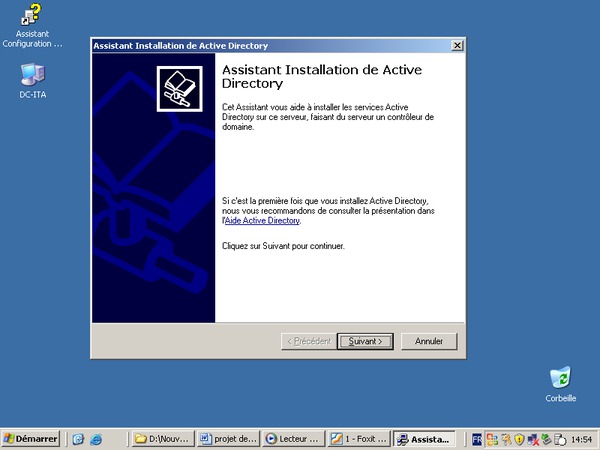Screen dimensions: 600x450
Task: Click the green arrows tray icon
Action: pyautogui.click(x=546, y=439)
